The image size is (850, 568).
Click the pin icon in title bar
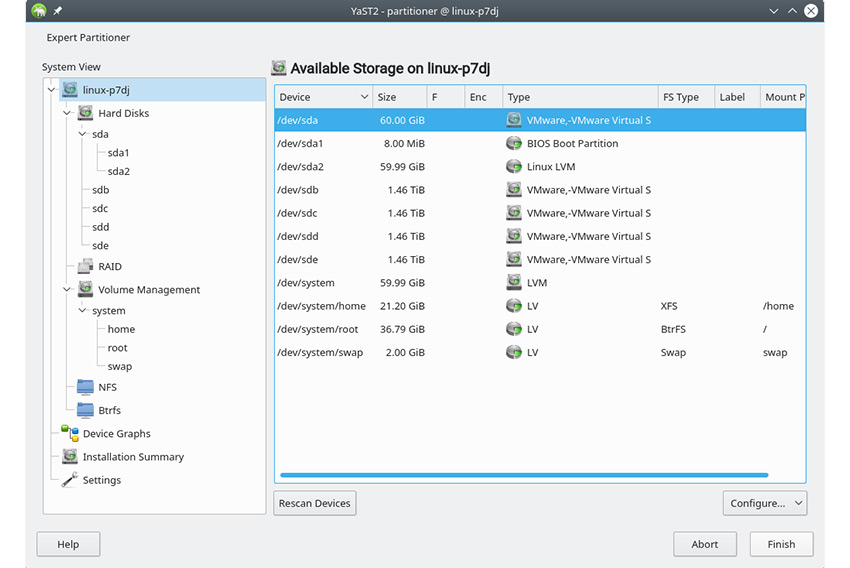click(x=57, y=11)
